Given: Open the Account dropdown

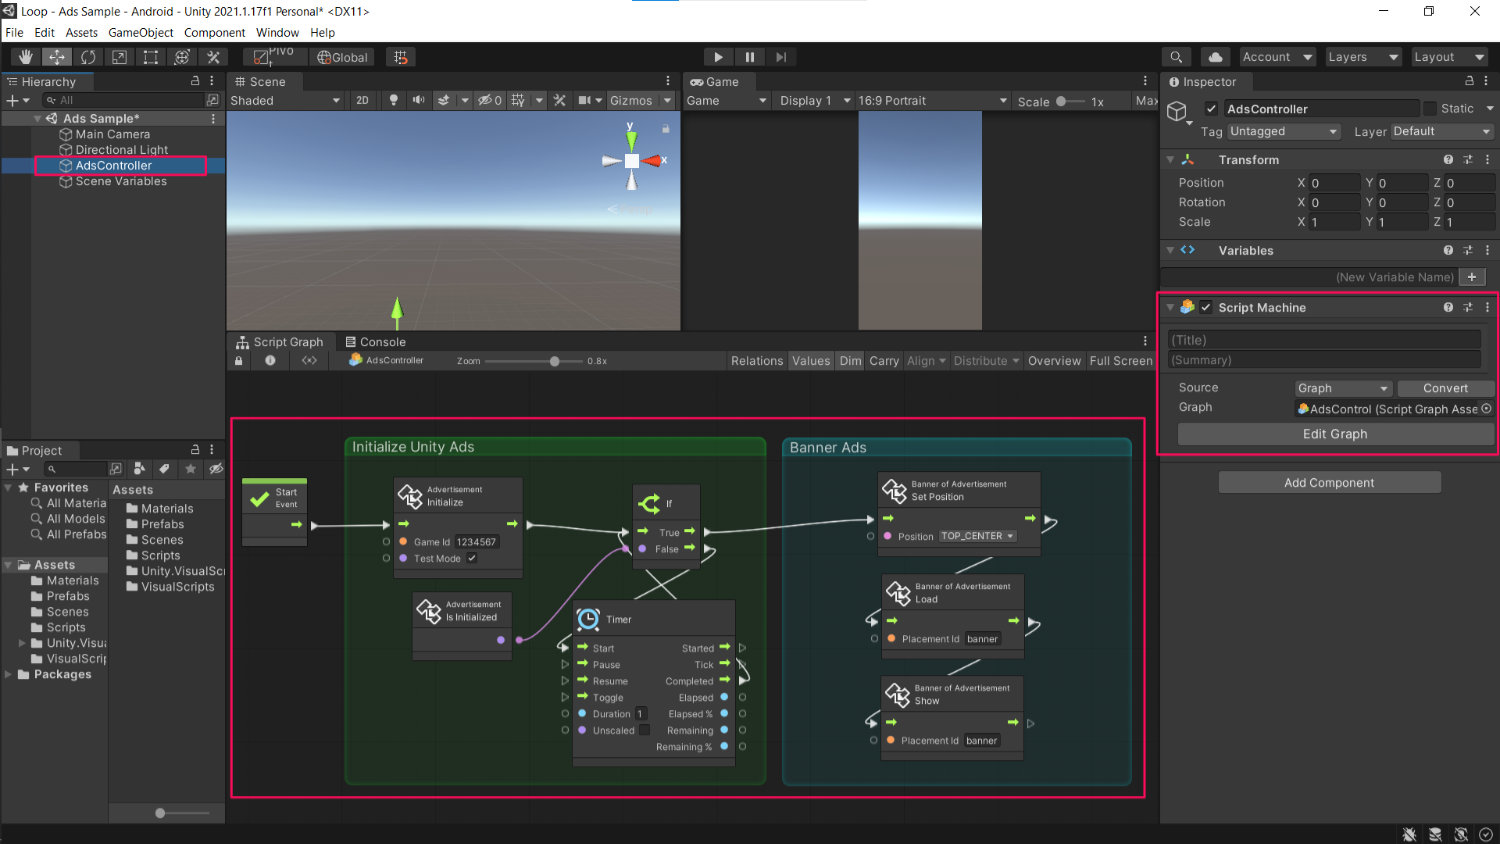Looking at the screenshot, I should point(1277,57).
